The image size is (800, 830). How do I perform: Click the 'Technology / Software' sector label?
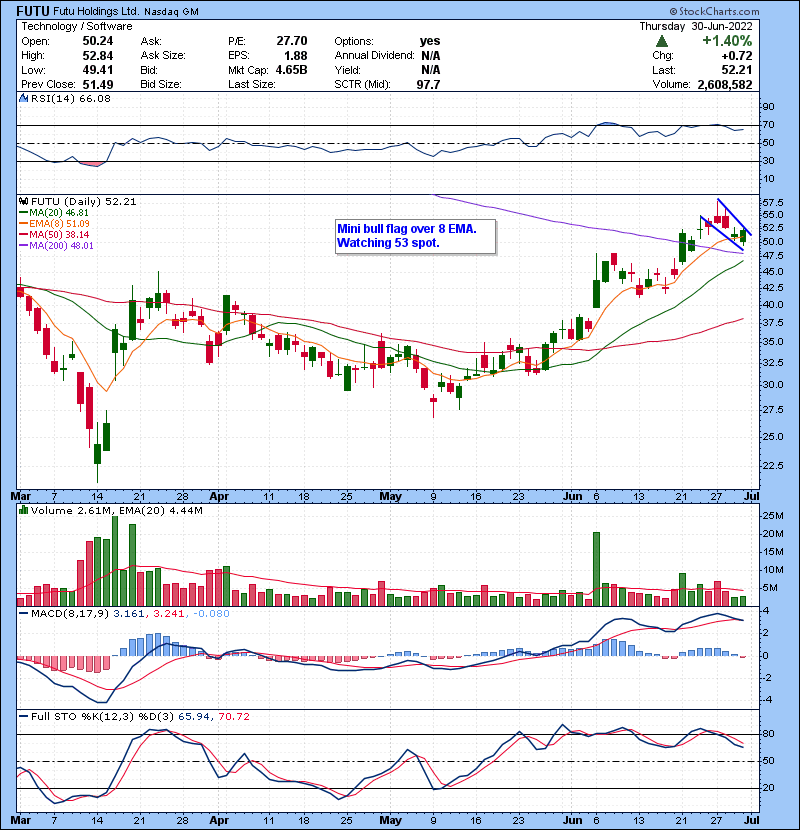tap(77, 26)
